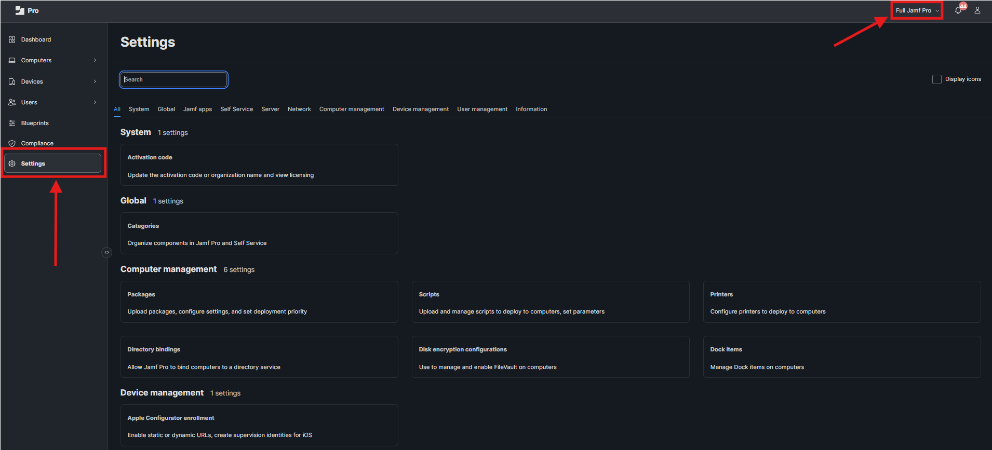Open Blueprints from sidebar icon
The height and width of the screenshot is (450, 992).
tap(12, 123)
